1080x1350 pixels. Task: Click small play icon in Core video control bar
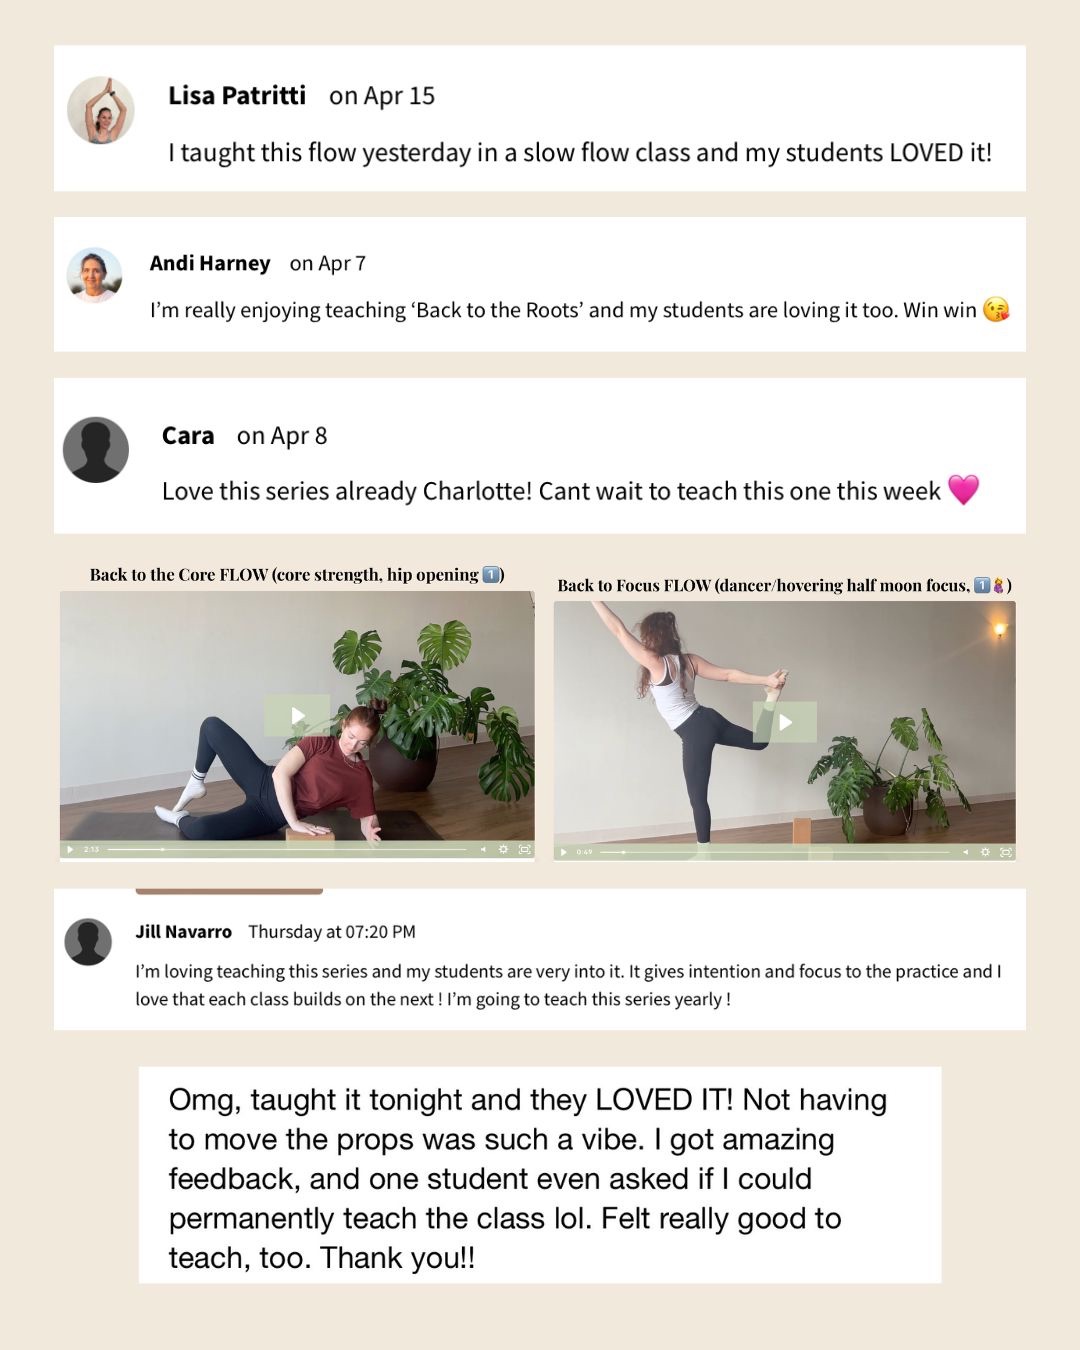(x=70, y=849)
